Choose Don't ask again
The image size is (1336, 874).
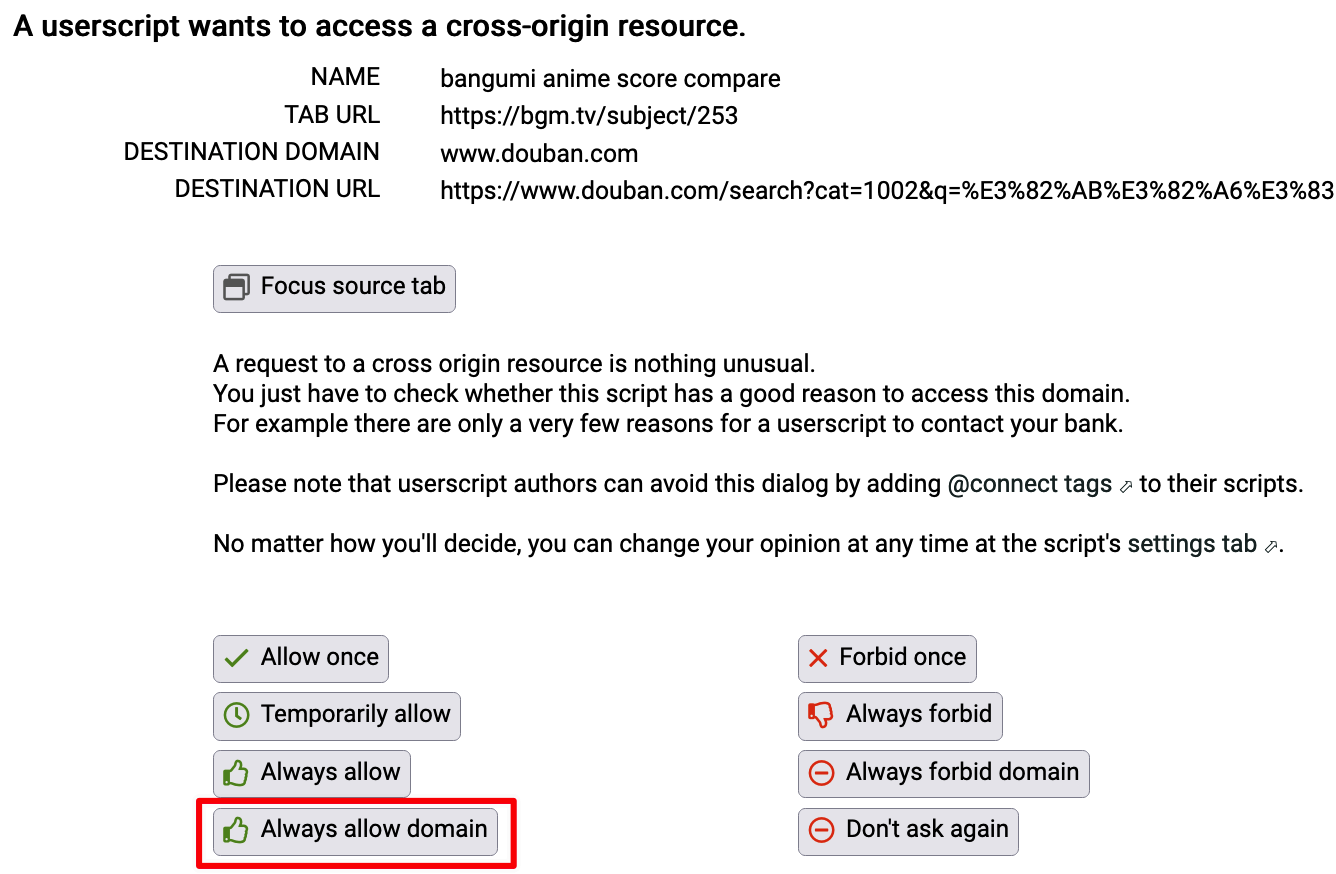908,830
